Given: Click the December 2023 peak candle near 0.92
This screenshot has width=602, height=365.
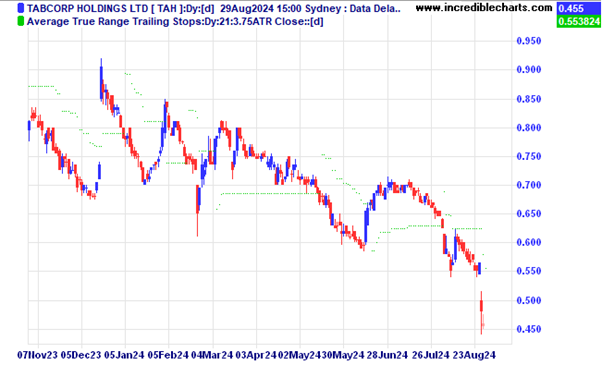Looking at the screenshot, I should point(101,81).
